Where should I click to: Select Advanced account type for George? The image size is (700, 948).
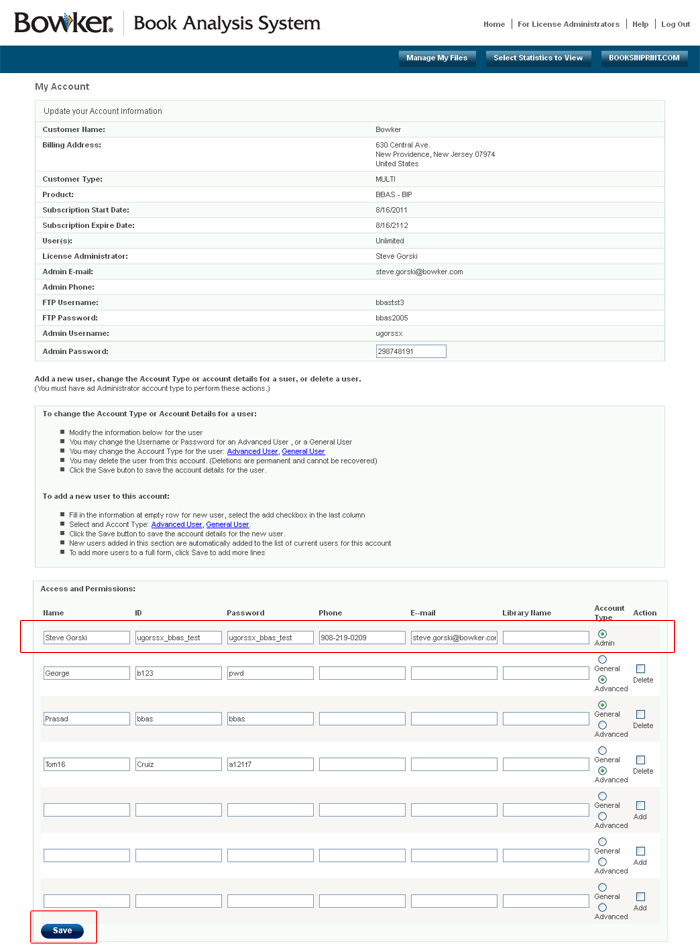(602, 680)
